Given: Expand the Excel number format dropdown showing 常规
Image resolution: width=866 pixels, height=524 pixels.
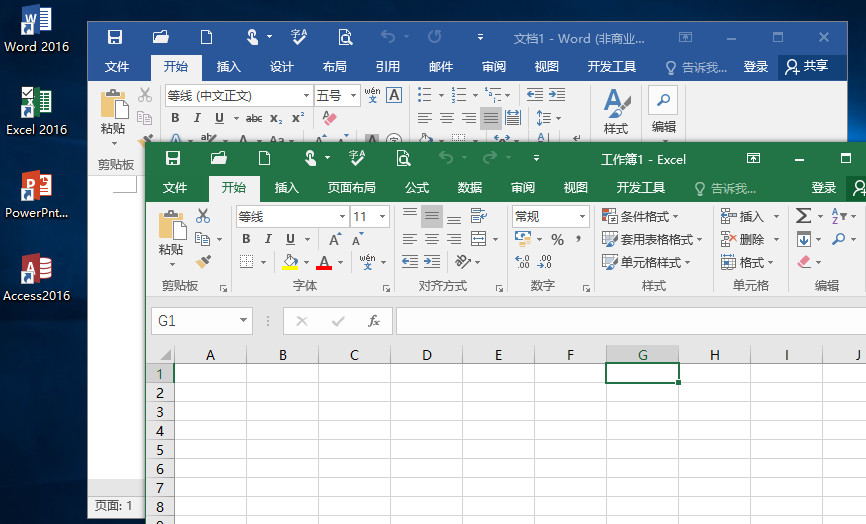Looking at the screenshot, I should pos(582,216).
